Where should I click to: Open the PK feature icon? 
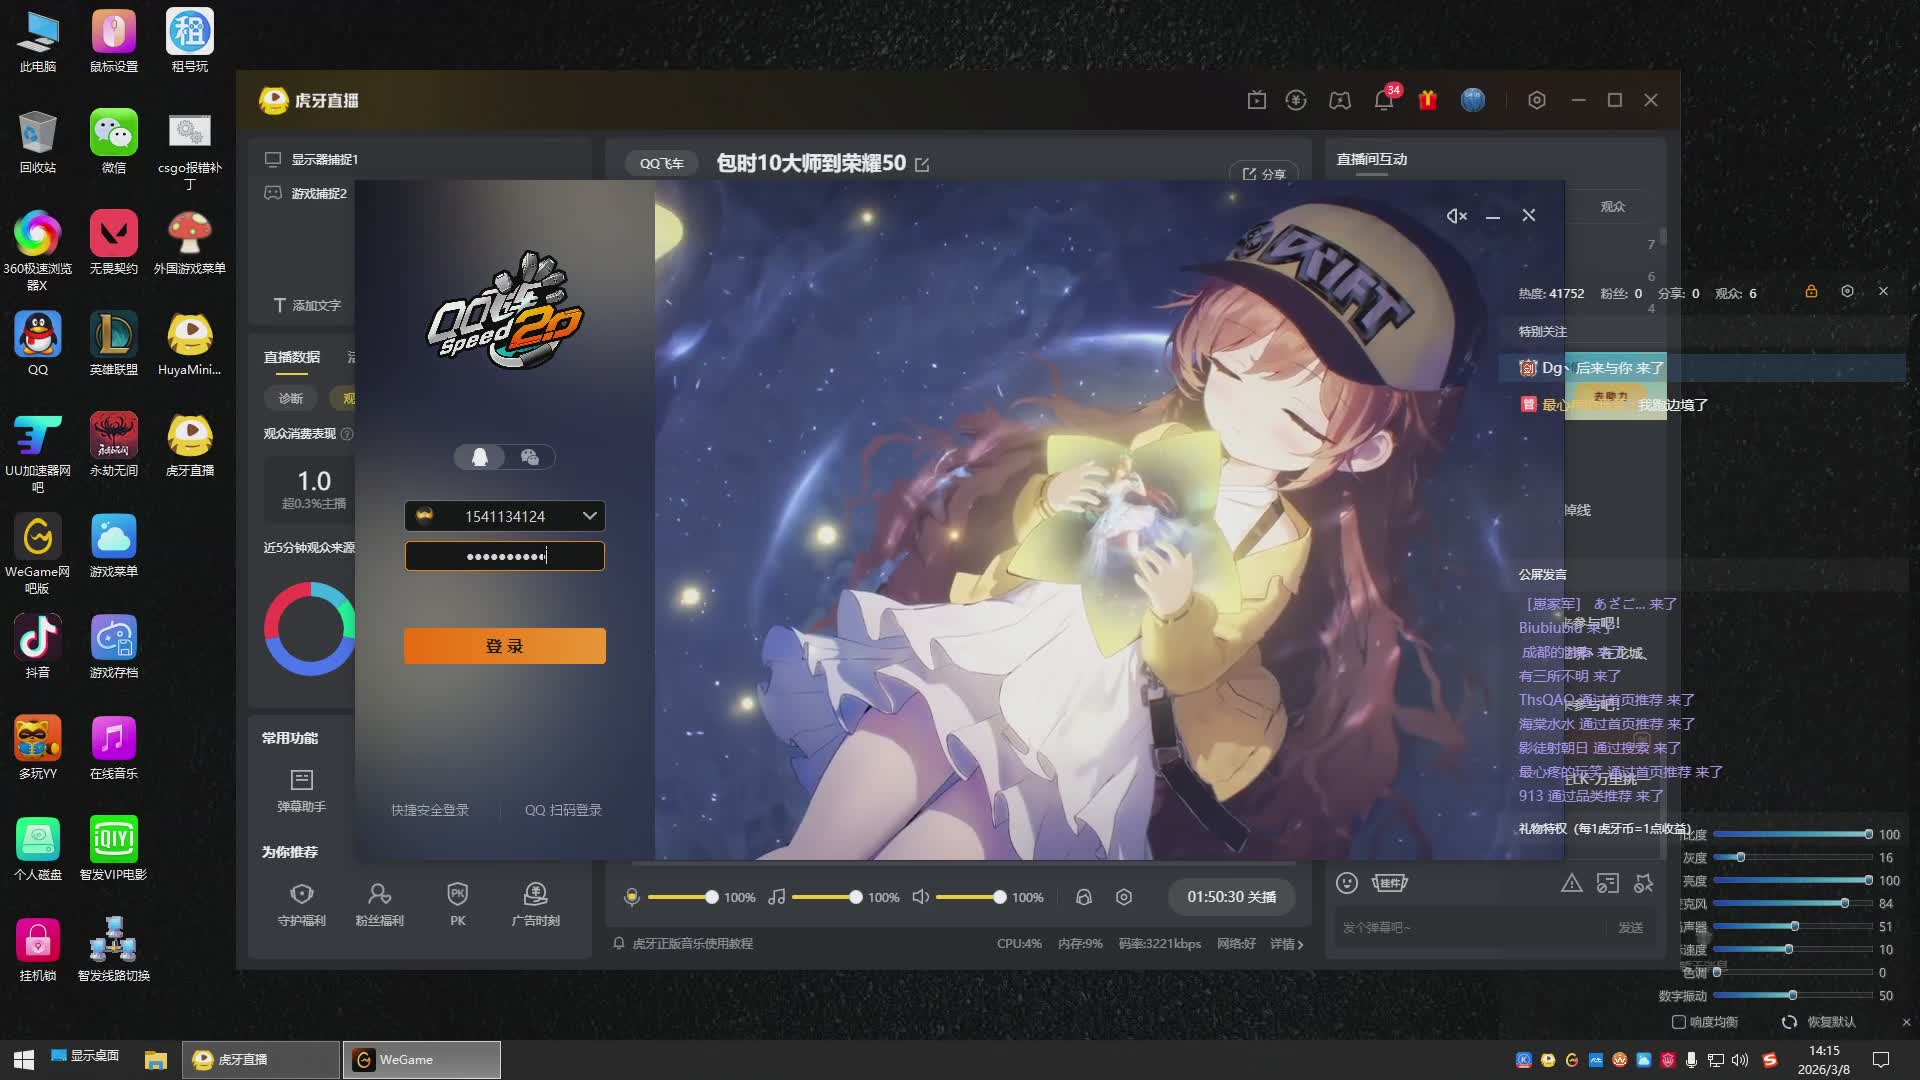(x=458, y=903)
